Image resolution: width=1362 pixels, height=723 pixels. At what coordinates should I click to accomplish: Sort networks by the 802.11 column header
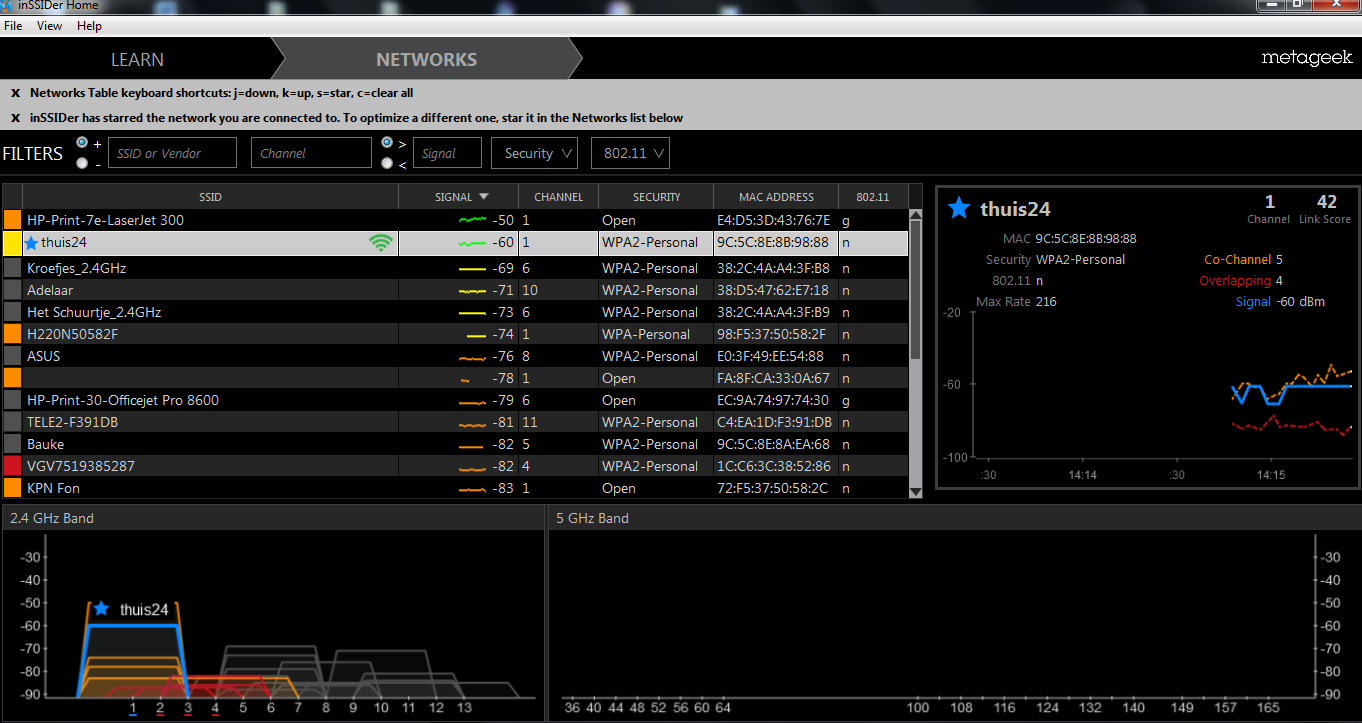(x=873, y=197)
